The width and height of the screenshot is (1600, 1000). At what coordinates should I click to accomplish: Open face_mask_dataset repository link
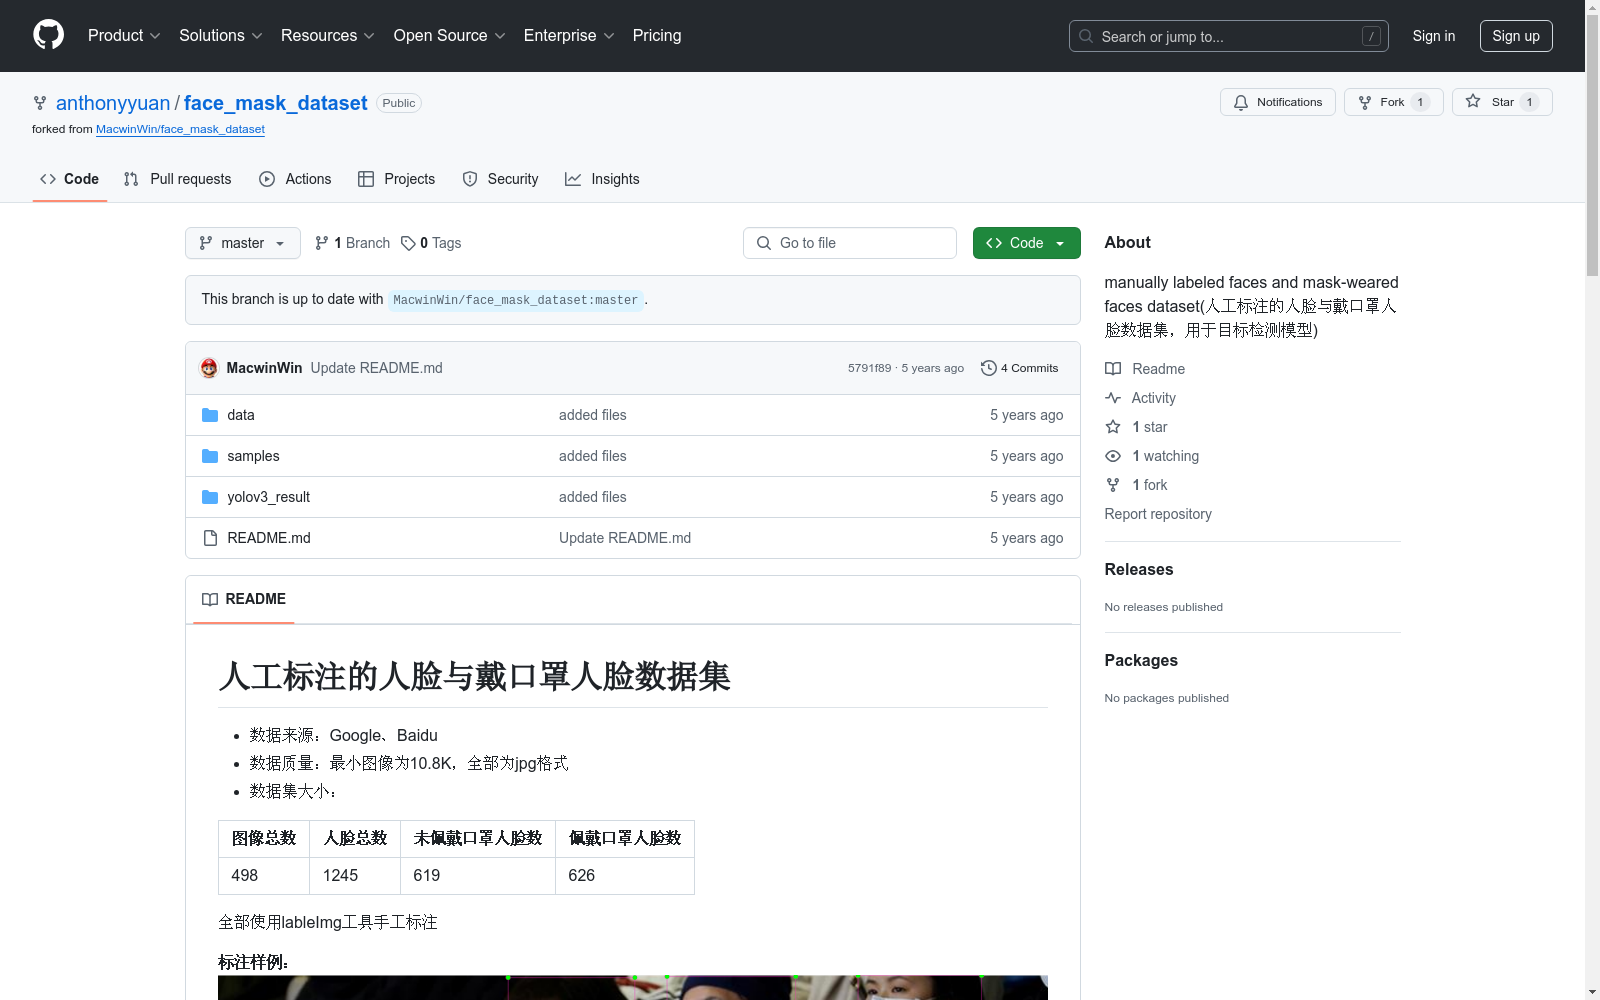[x=276, y=103]
